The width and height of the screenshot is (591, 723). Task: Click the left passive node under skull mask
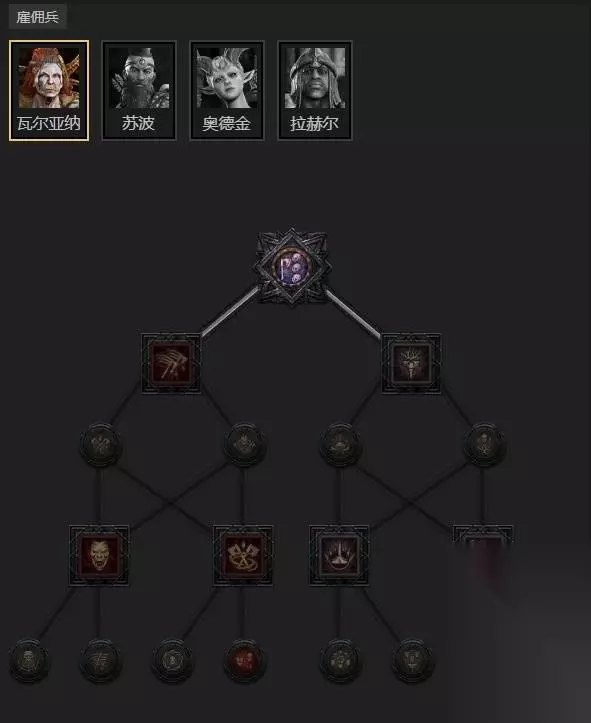tap(341, 445)
